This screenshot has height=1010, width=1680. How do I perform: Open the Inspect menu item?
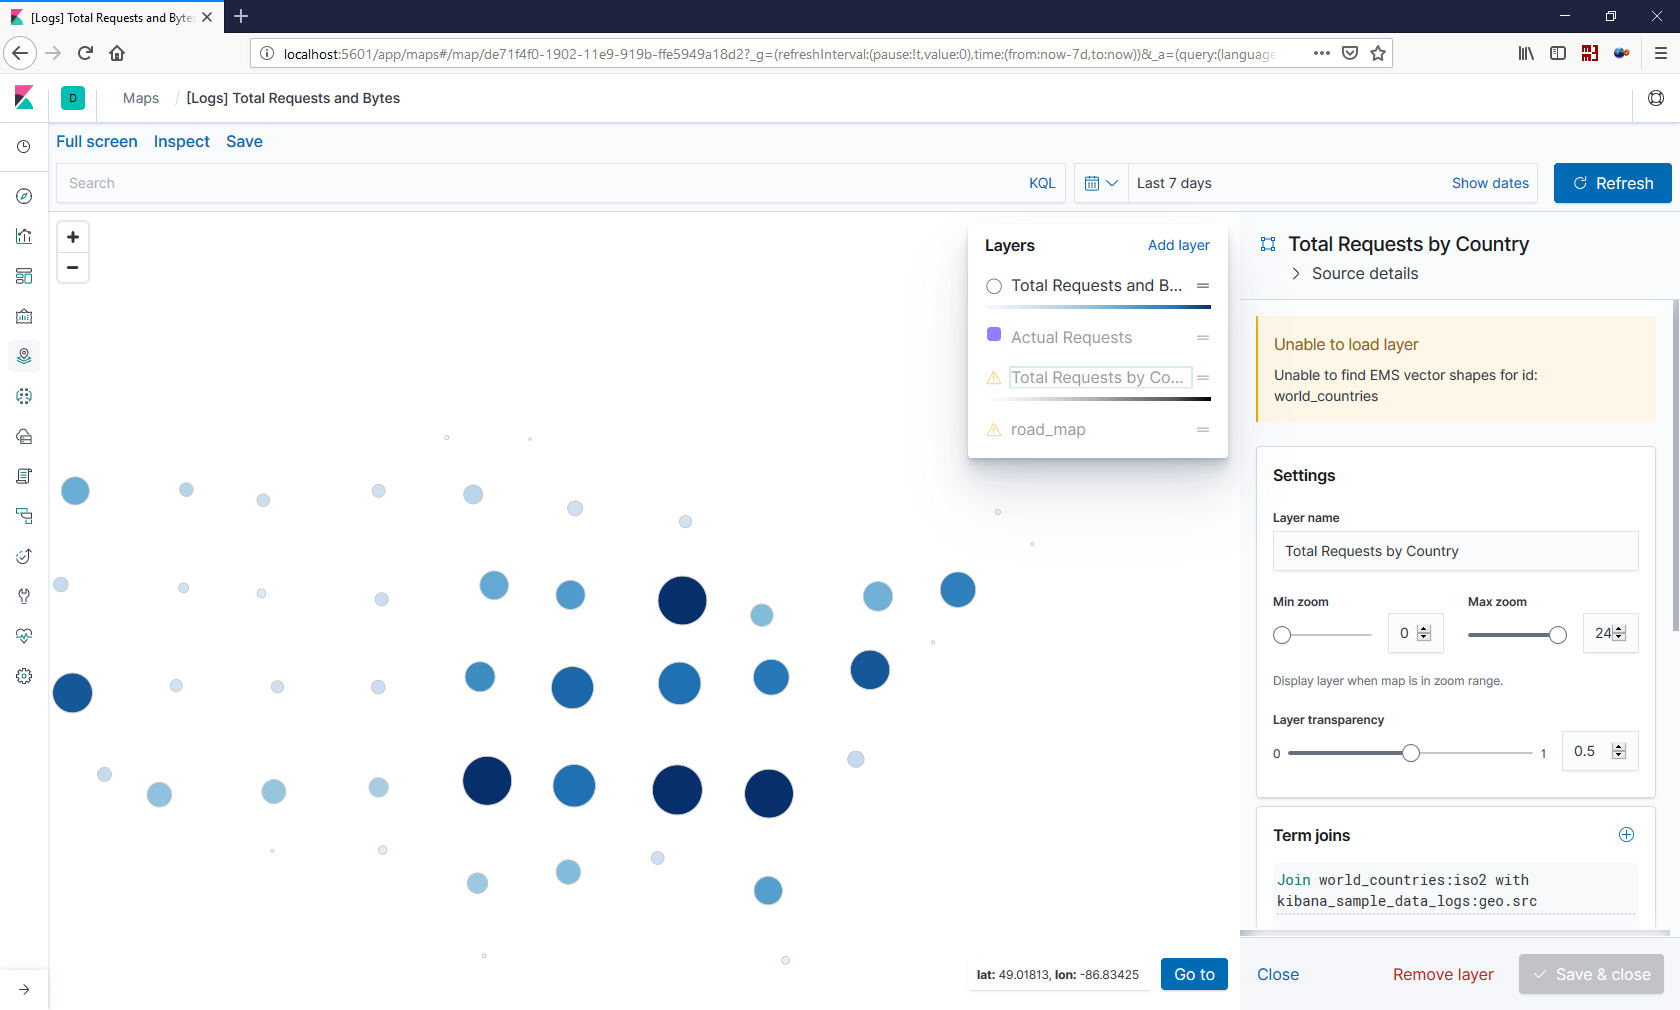[181, 141]
